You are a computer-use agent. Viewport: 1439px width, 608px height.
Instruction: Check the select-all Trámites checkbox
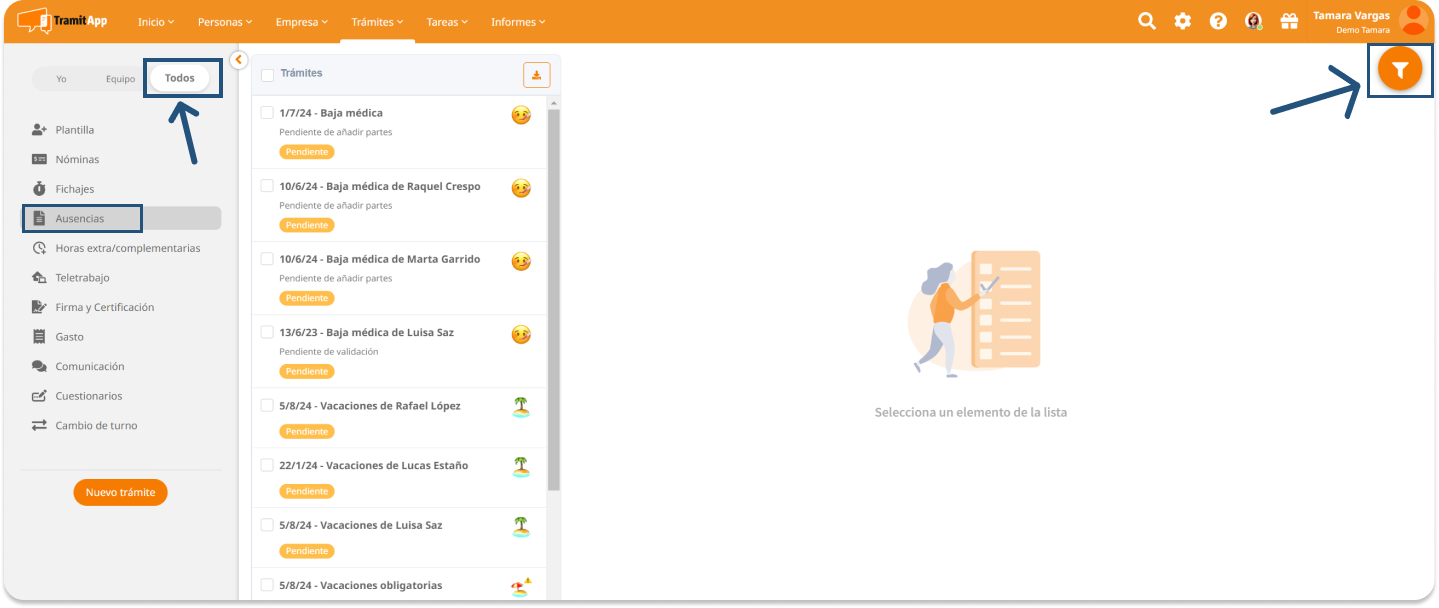pyautogui.click(x=268, y=75)
